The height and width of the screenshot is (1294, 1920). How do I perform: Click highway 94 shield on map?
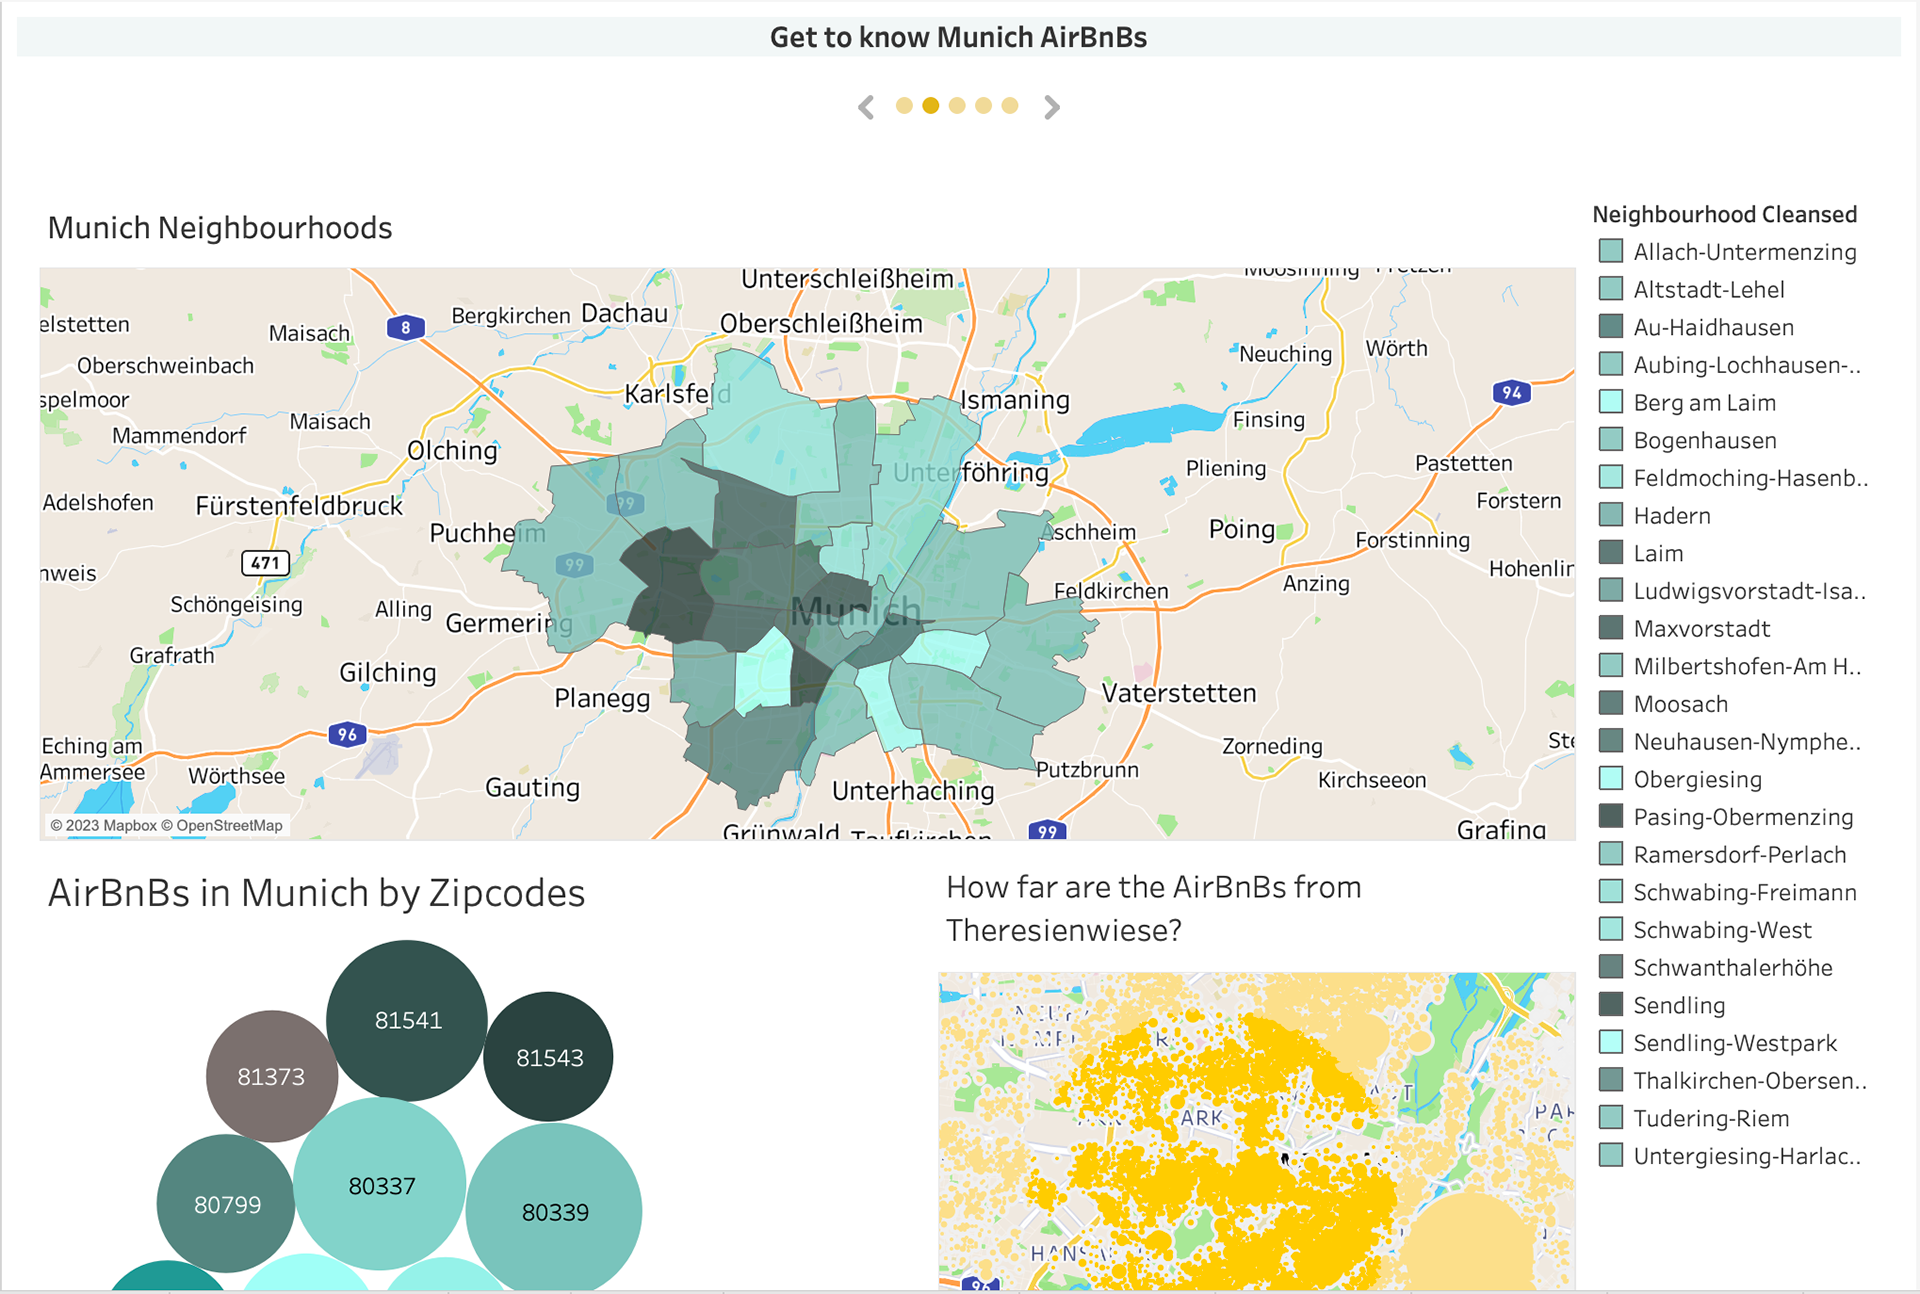point(1511,392)
